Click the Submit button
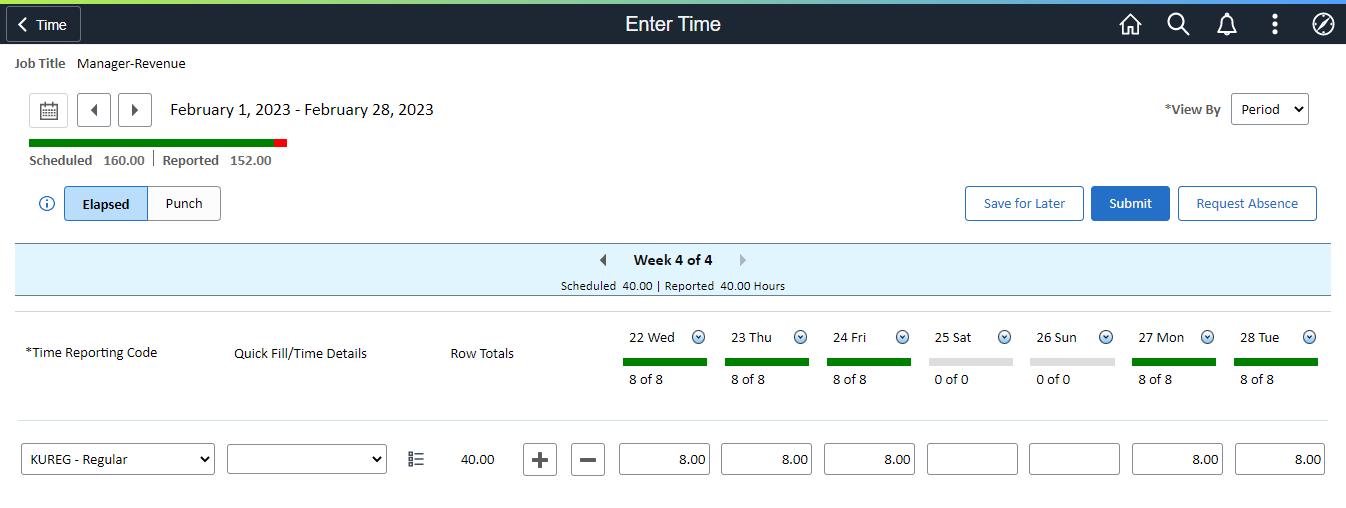 pos(1130,203)
